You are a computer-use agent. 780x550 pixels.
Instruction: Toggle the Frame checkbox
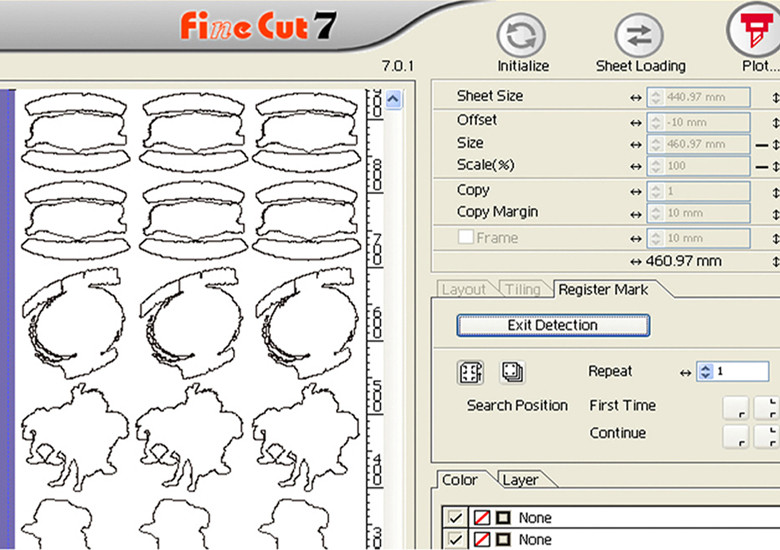[x=466, y=238]
